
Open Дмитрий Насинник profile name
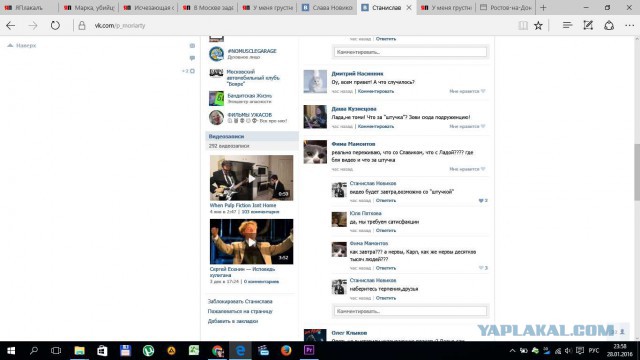click(357, 74)
